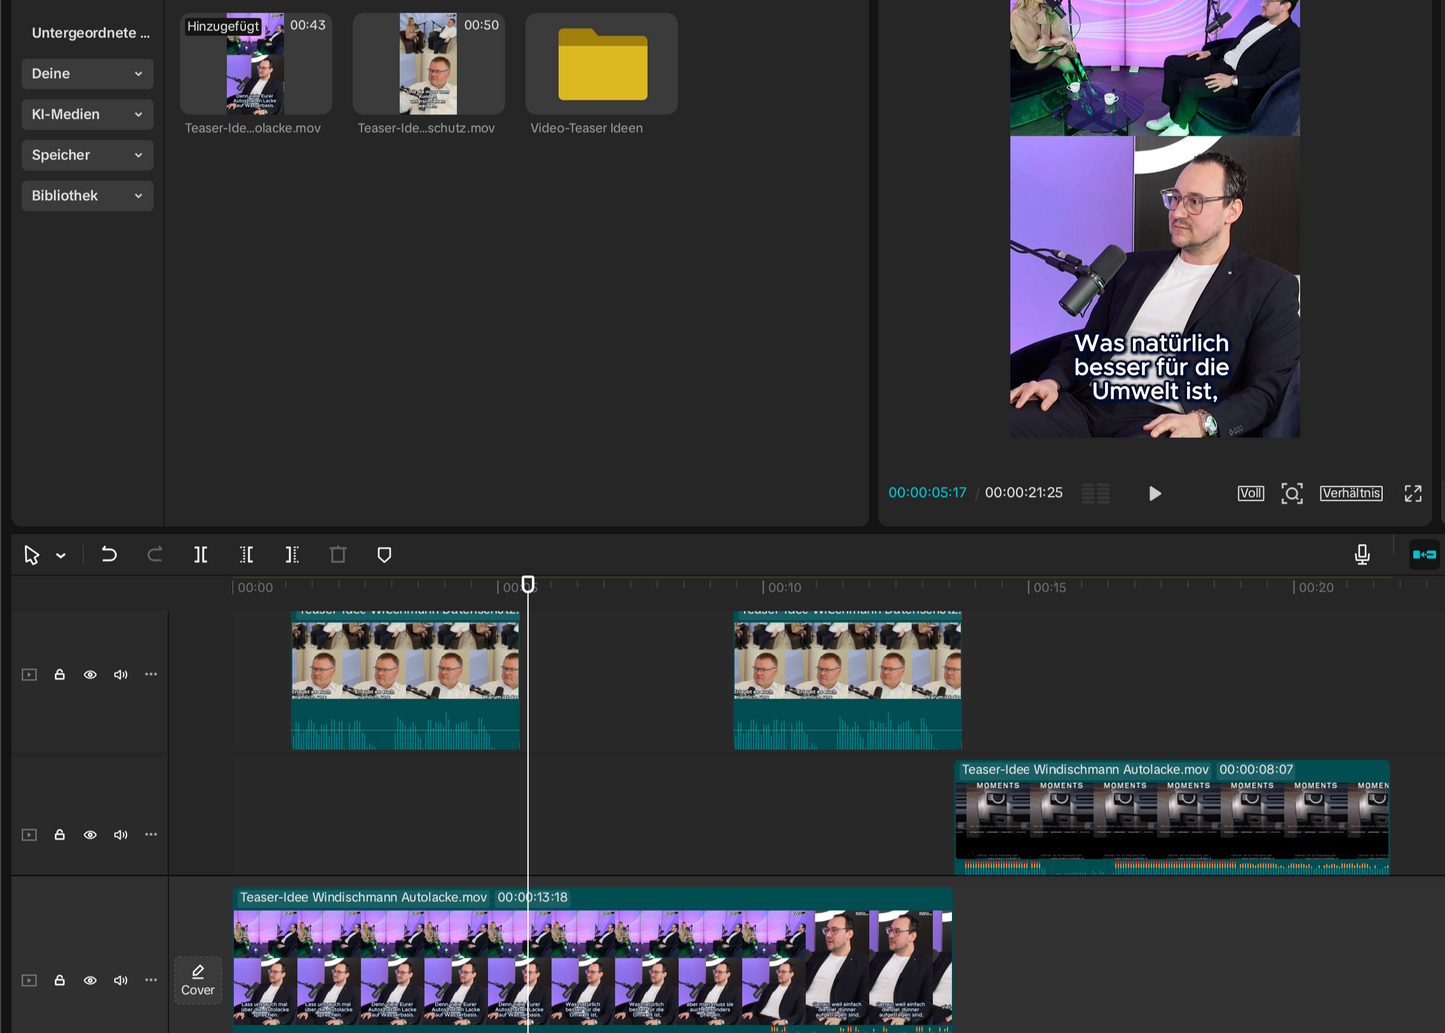Hide the top track with eye icon
The width and height of the screenshot is (1445, 1033).
tap(90, 675)
